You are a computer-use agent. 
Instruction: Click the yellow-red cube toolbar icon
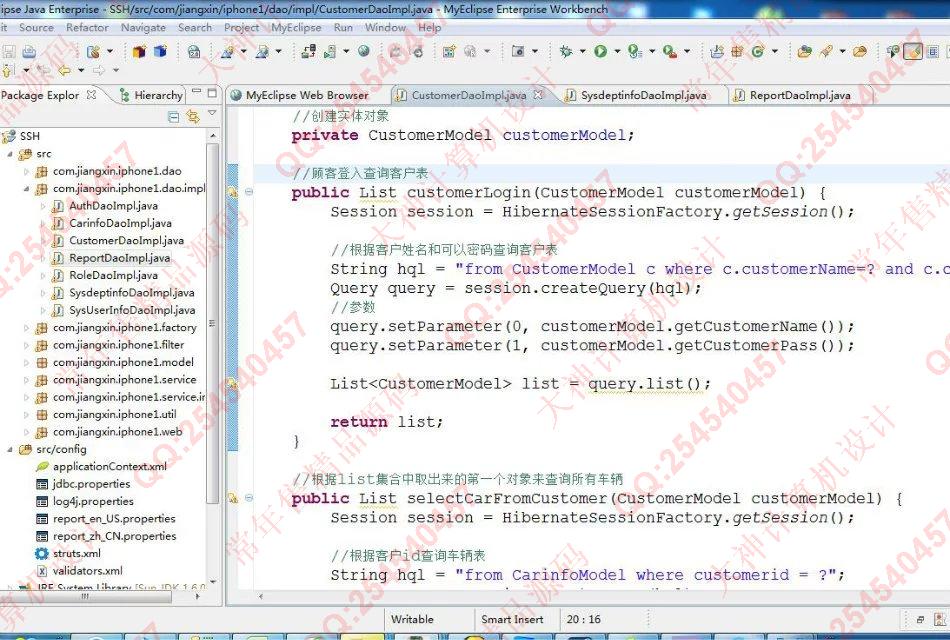[x=139, y=52]
